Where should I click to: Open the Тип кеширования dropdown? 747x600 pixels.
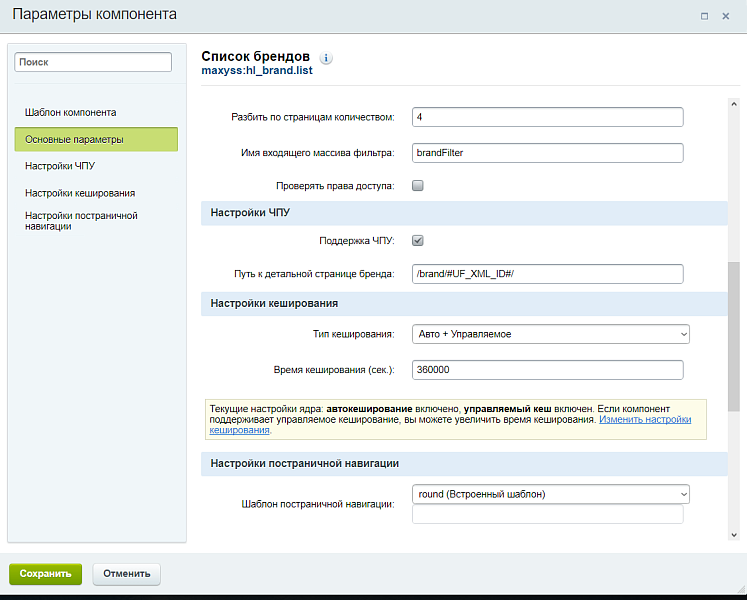tap(551, 334)
